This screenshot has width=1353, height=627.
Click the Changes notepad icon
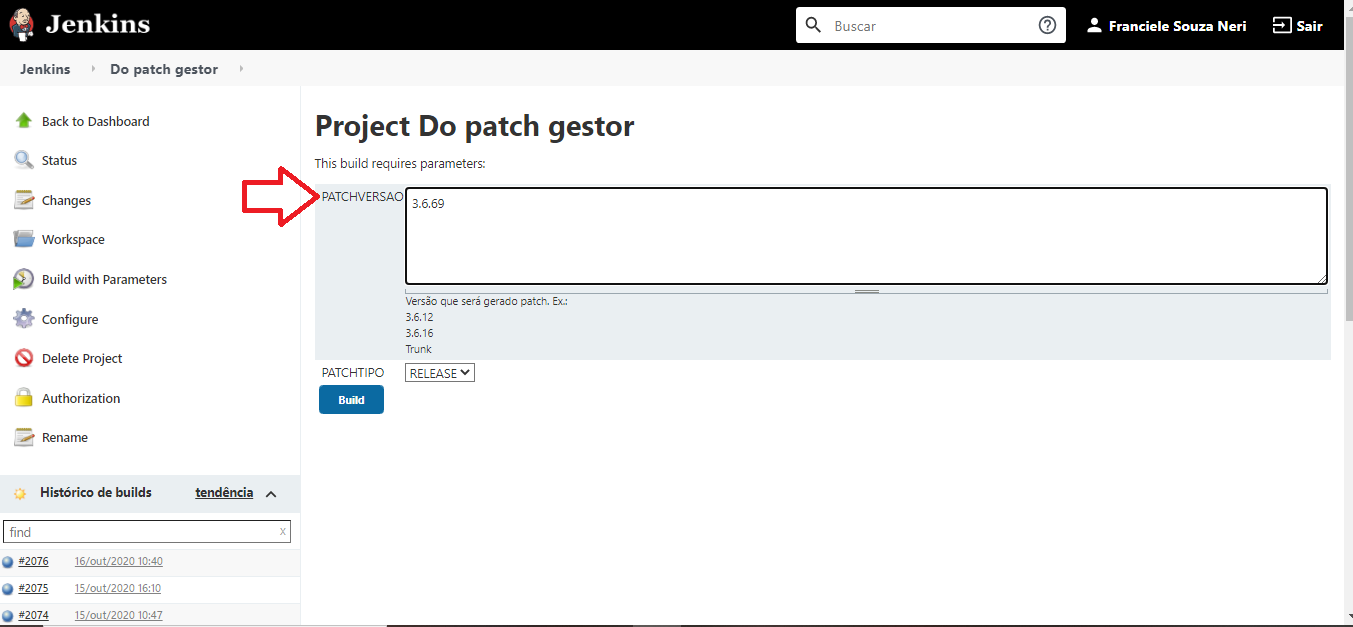(x=24, y=200)
